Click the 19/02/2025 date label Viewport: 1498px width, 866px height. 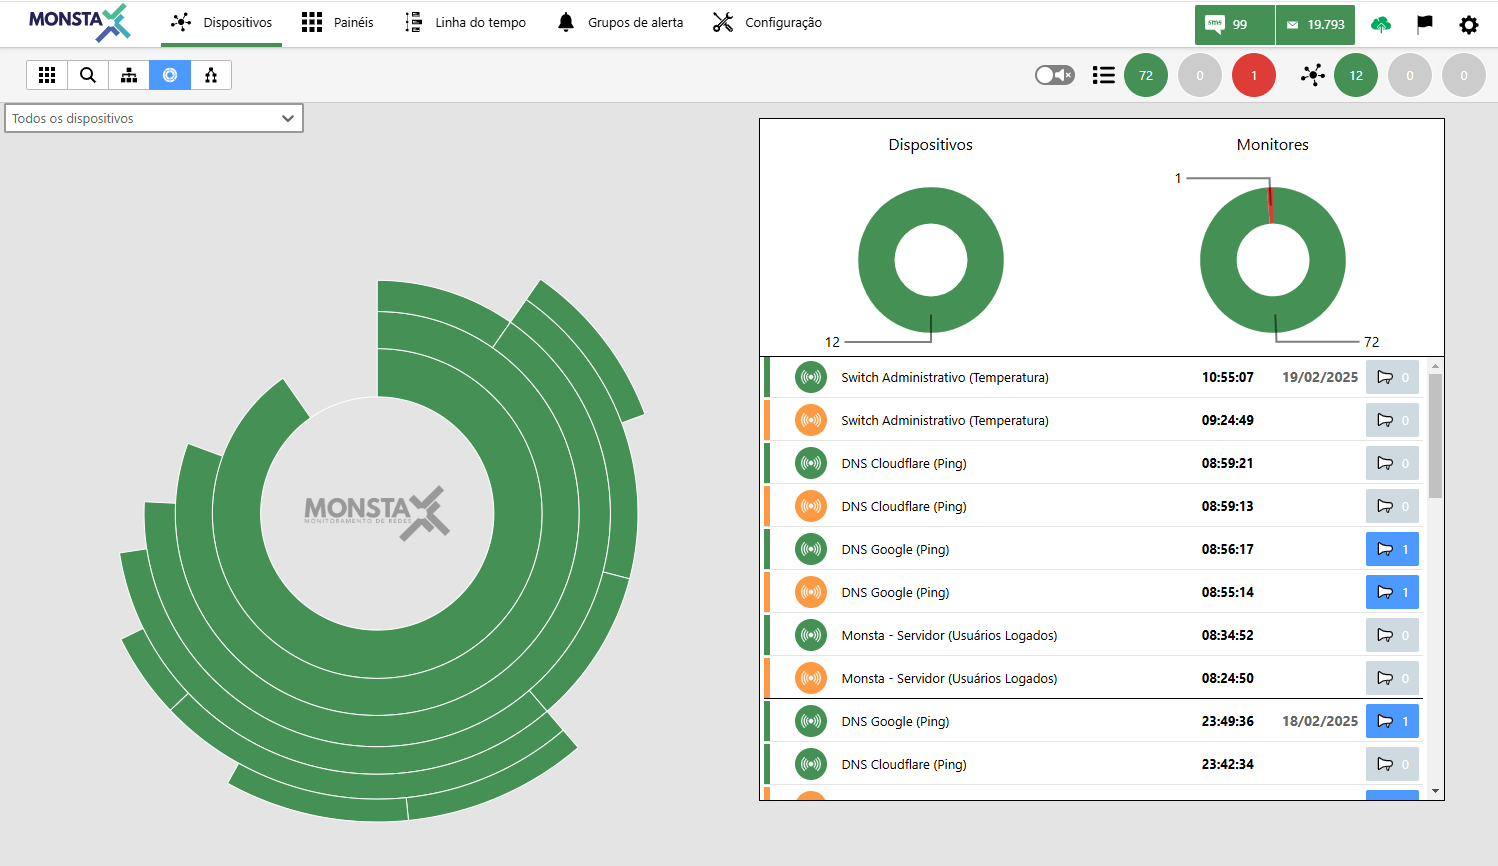click(x=1320, y=377)
